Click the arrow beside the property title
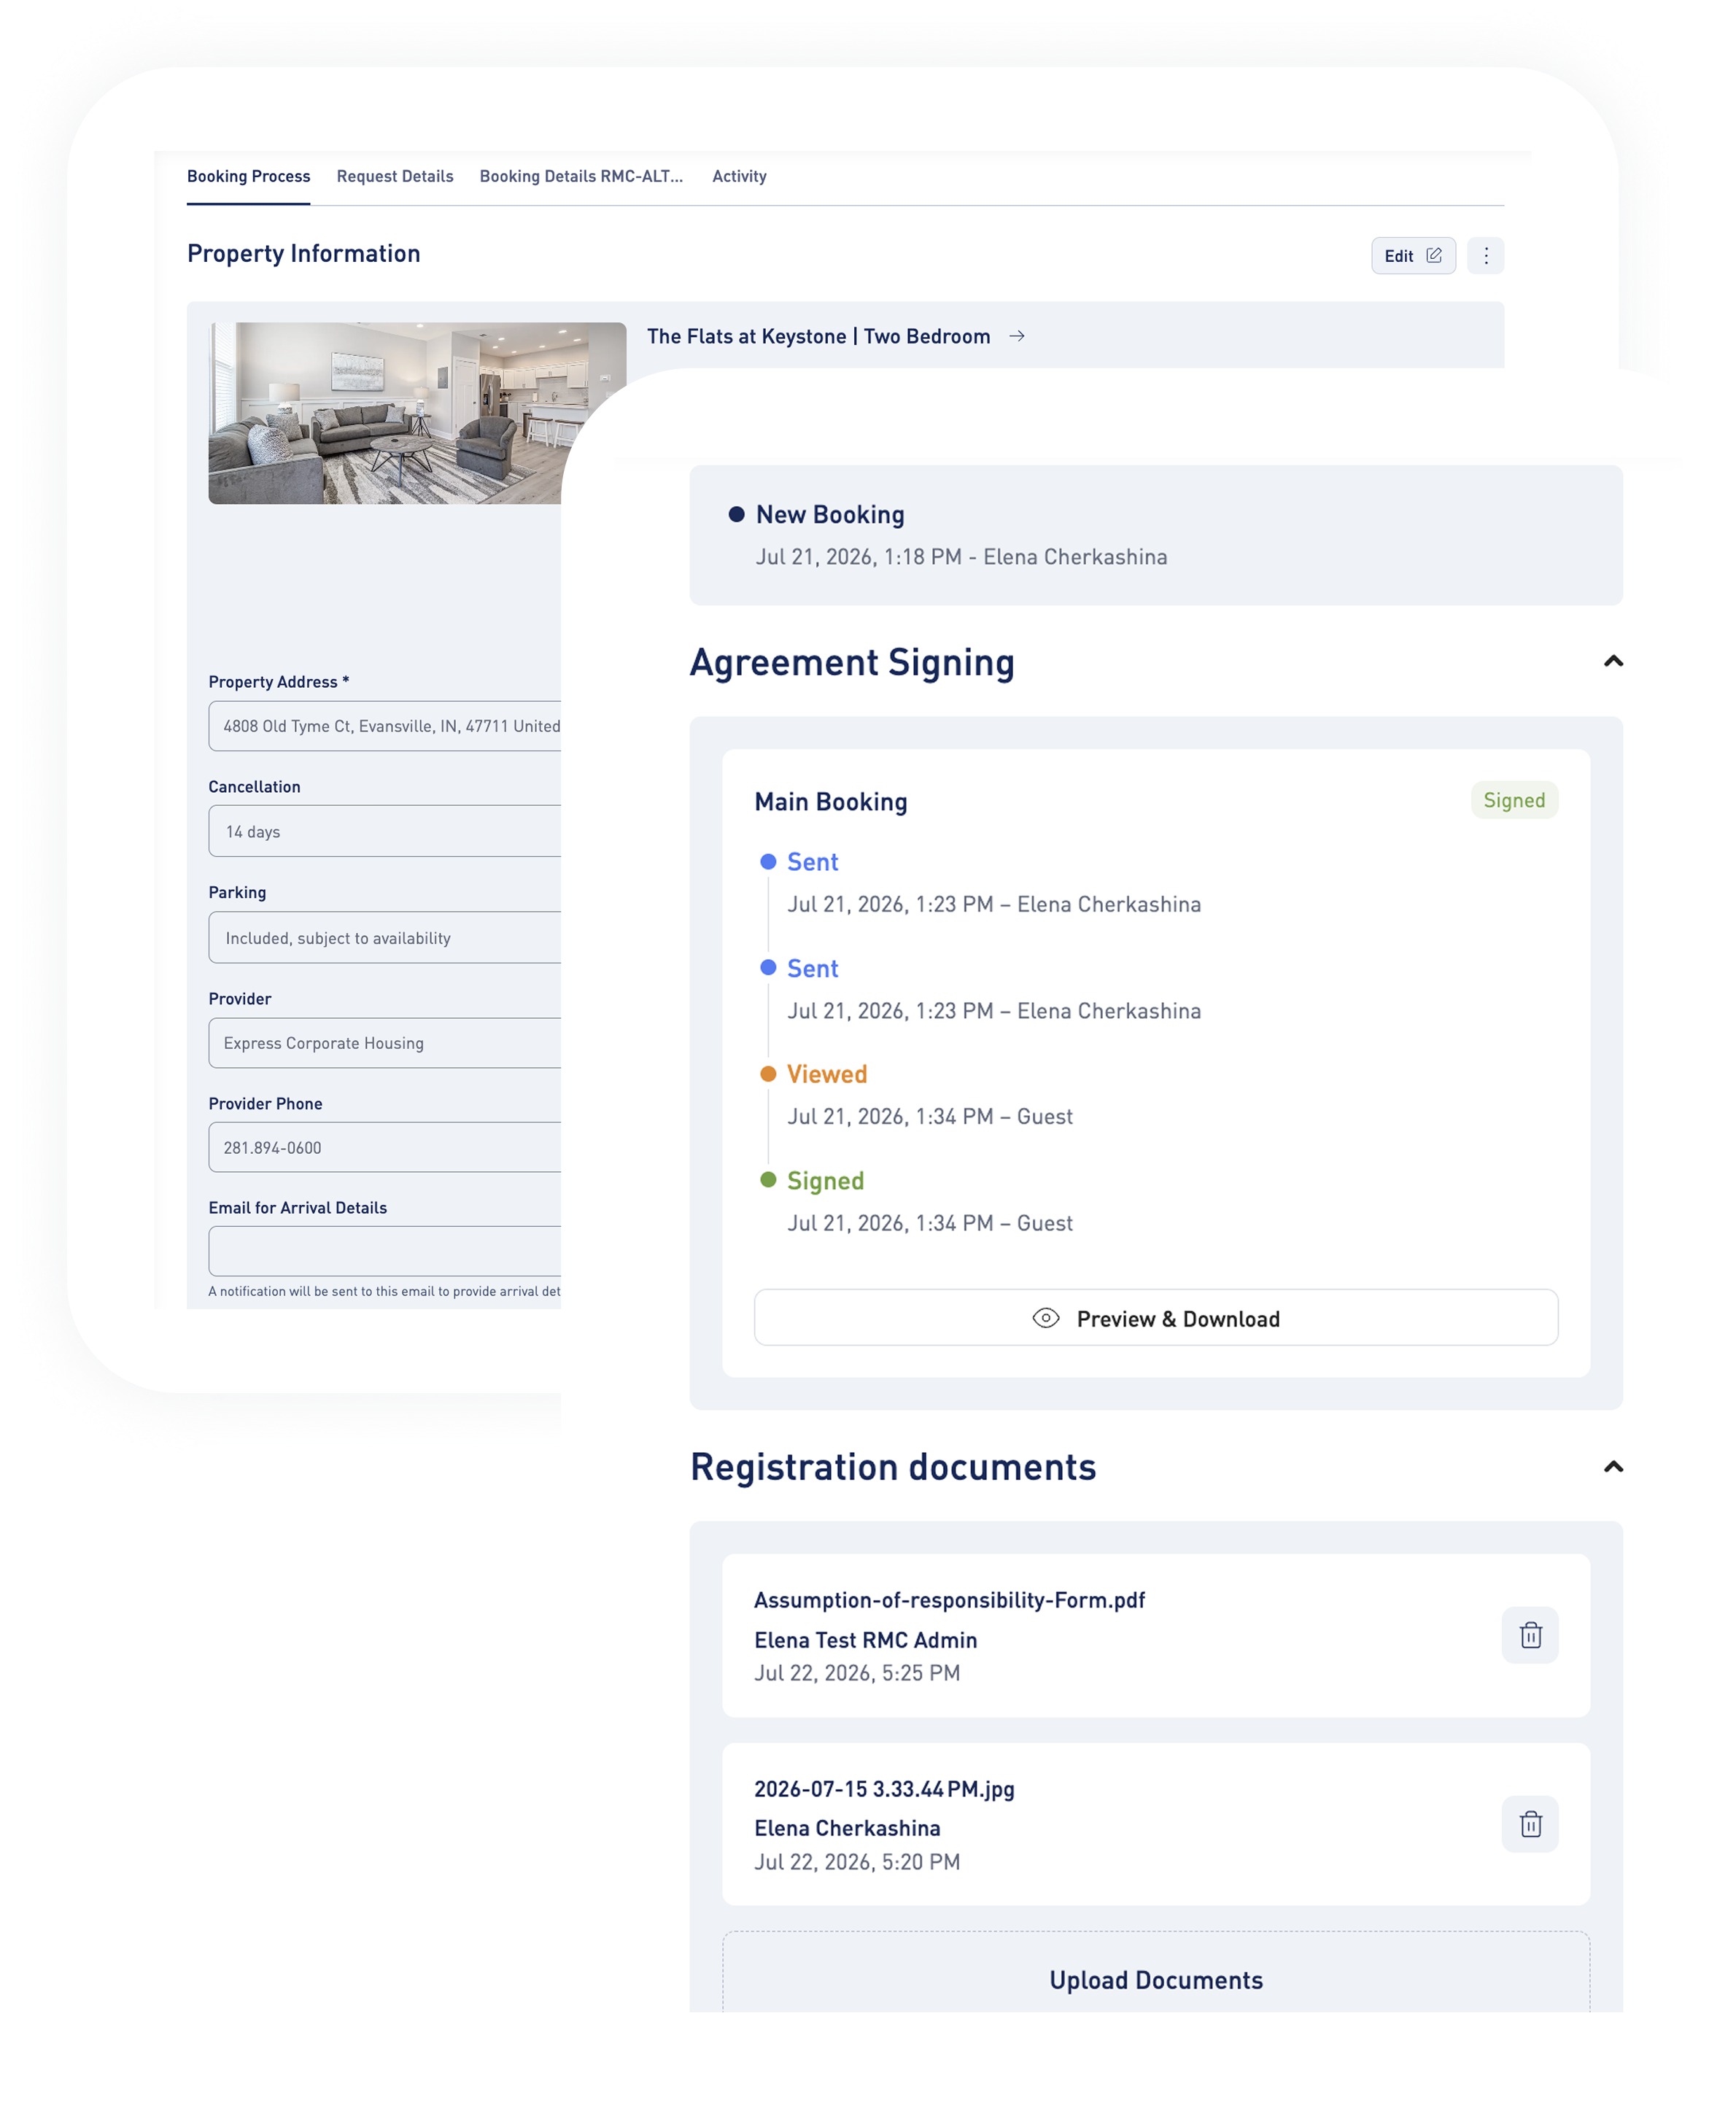1736x2102 pixels. 1017,336
